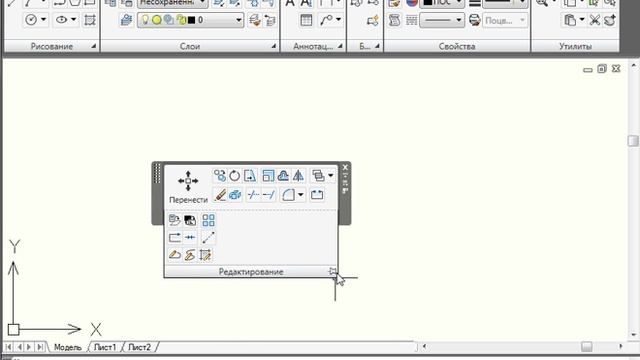Screen dimensions: 640x360
Task: Select the Align tool with diagonal line
Action: 208,238
